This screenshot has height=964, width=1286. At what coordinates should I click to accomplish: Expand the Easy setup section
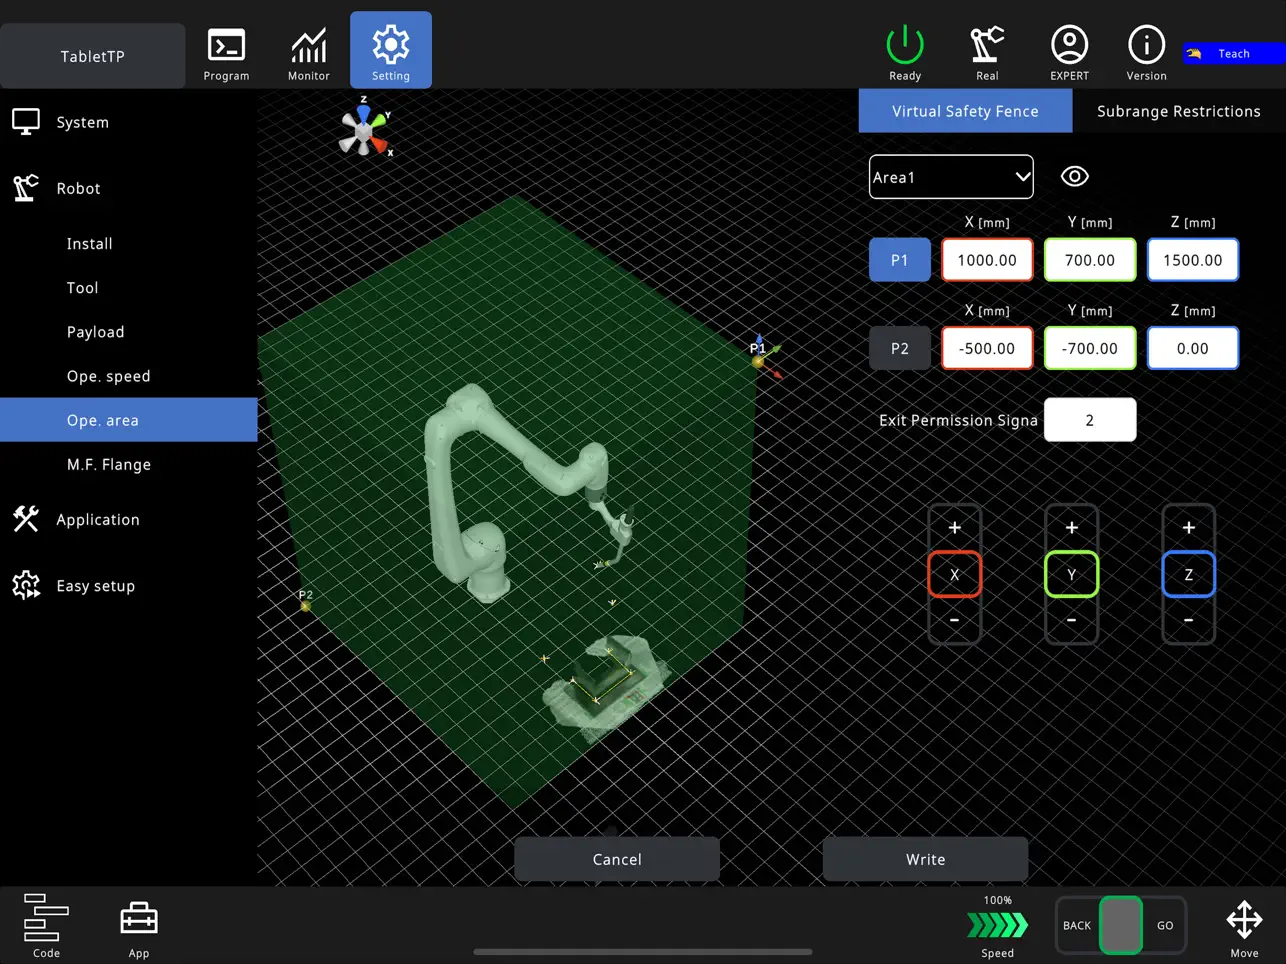point(128,586)
